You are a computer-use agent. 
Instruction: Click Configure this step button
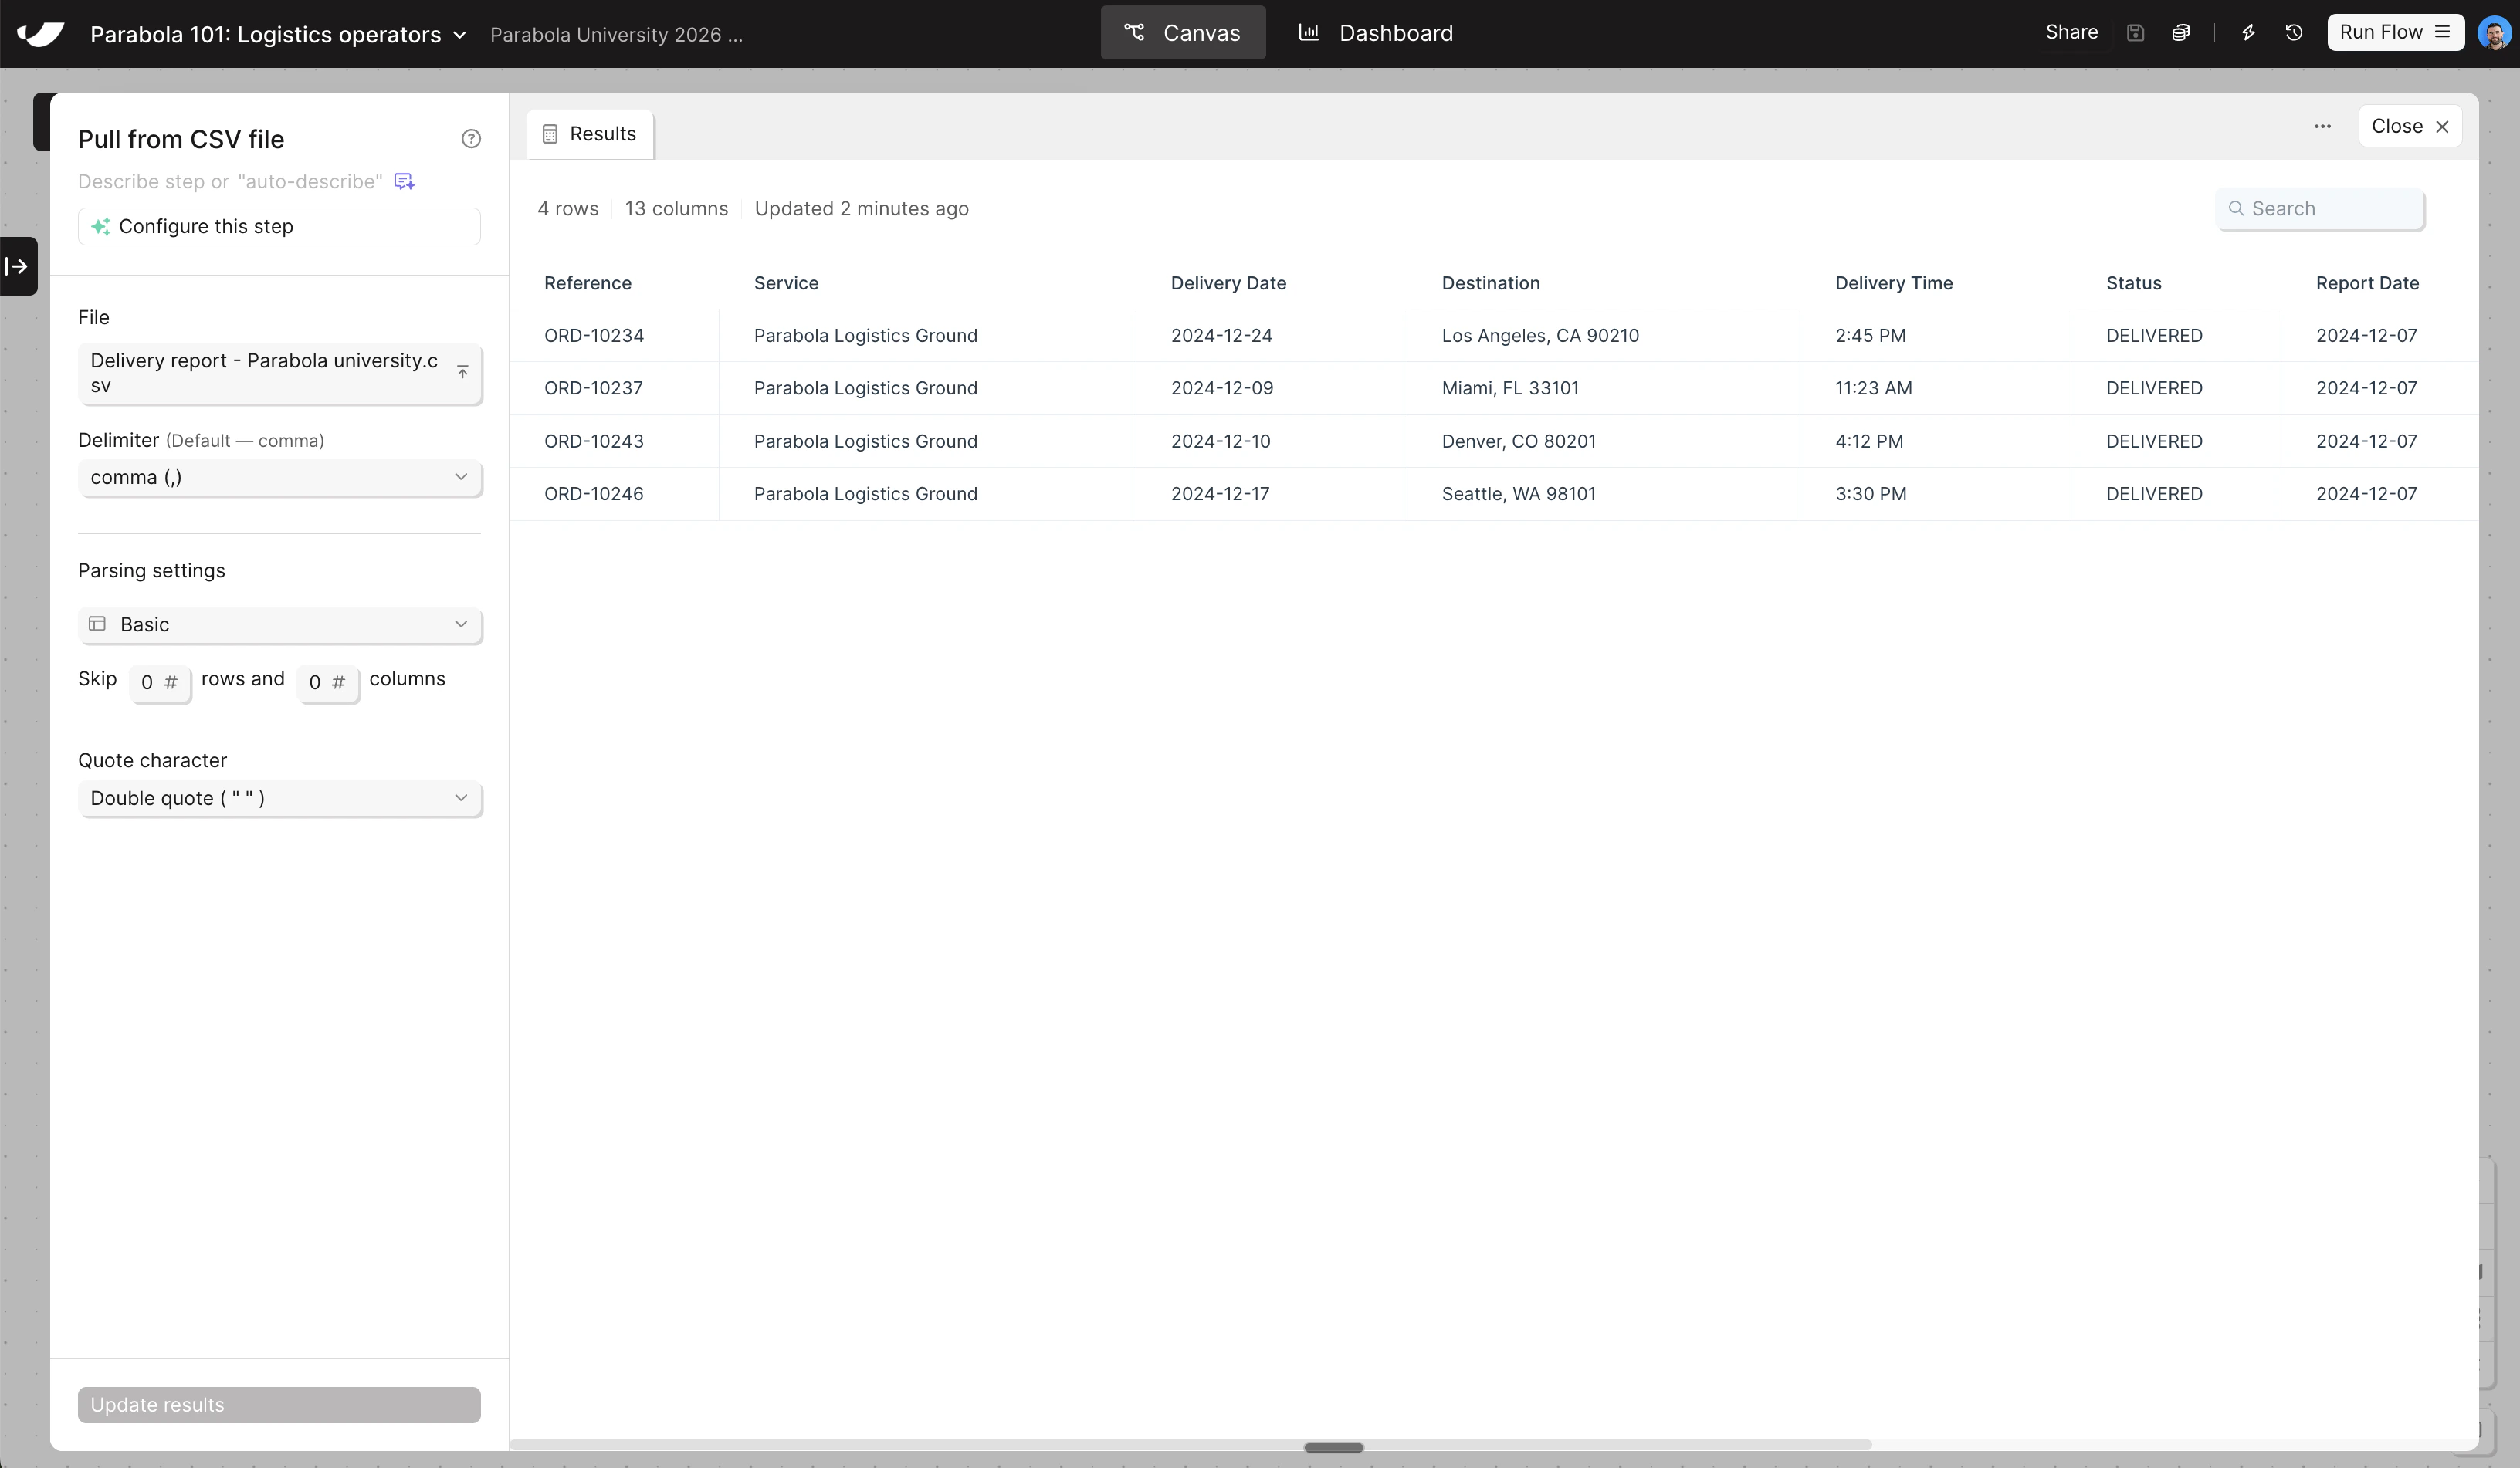click(279, 226)
